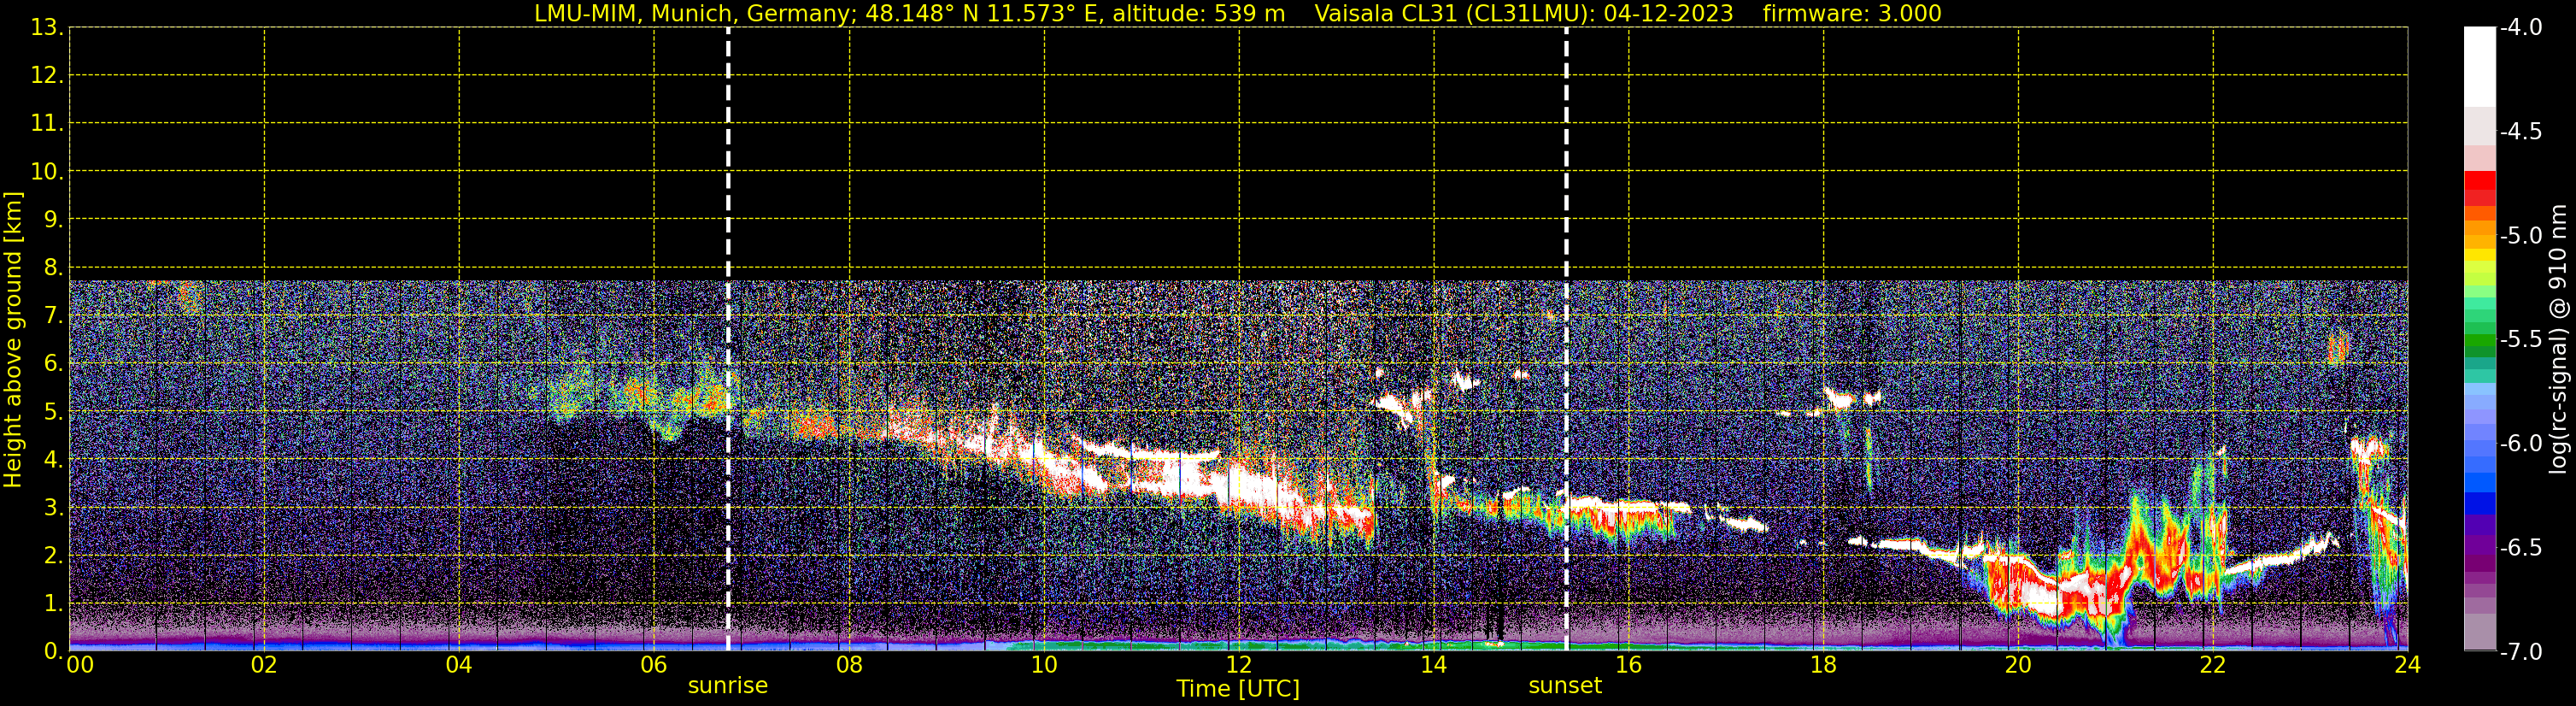The width and height of the screenshot is (2576, 706).
Task: Click the time-axis tick label "10"
Action: [x=1044, y=665]
